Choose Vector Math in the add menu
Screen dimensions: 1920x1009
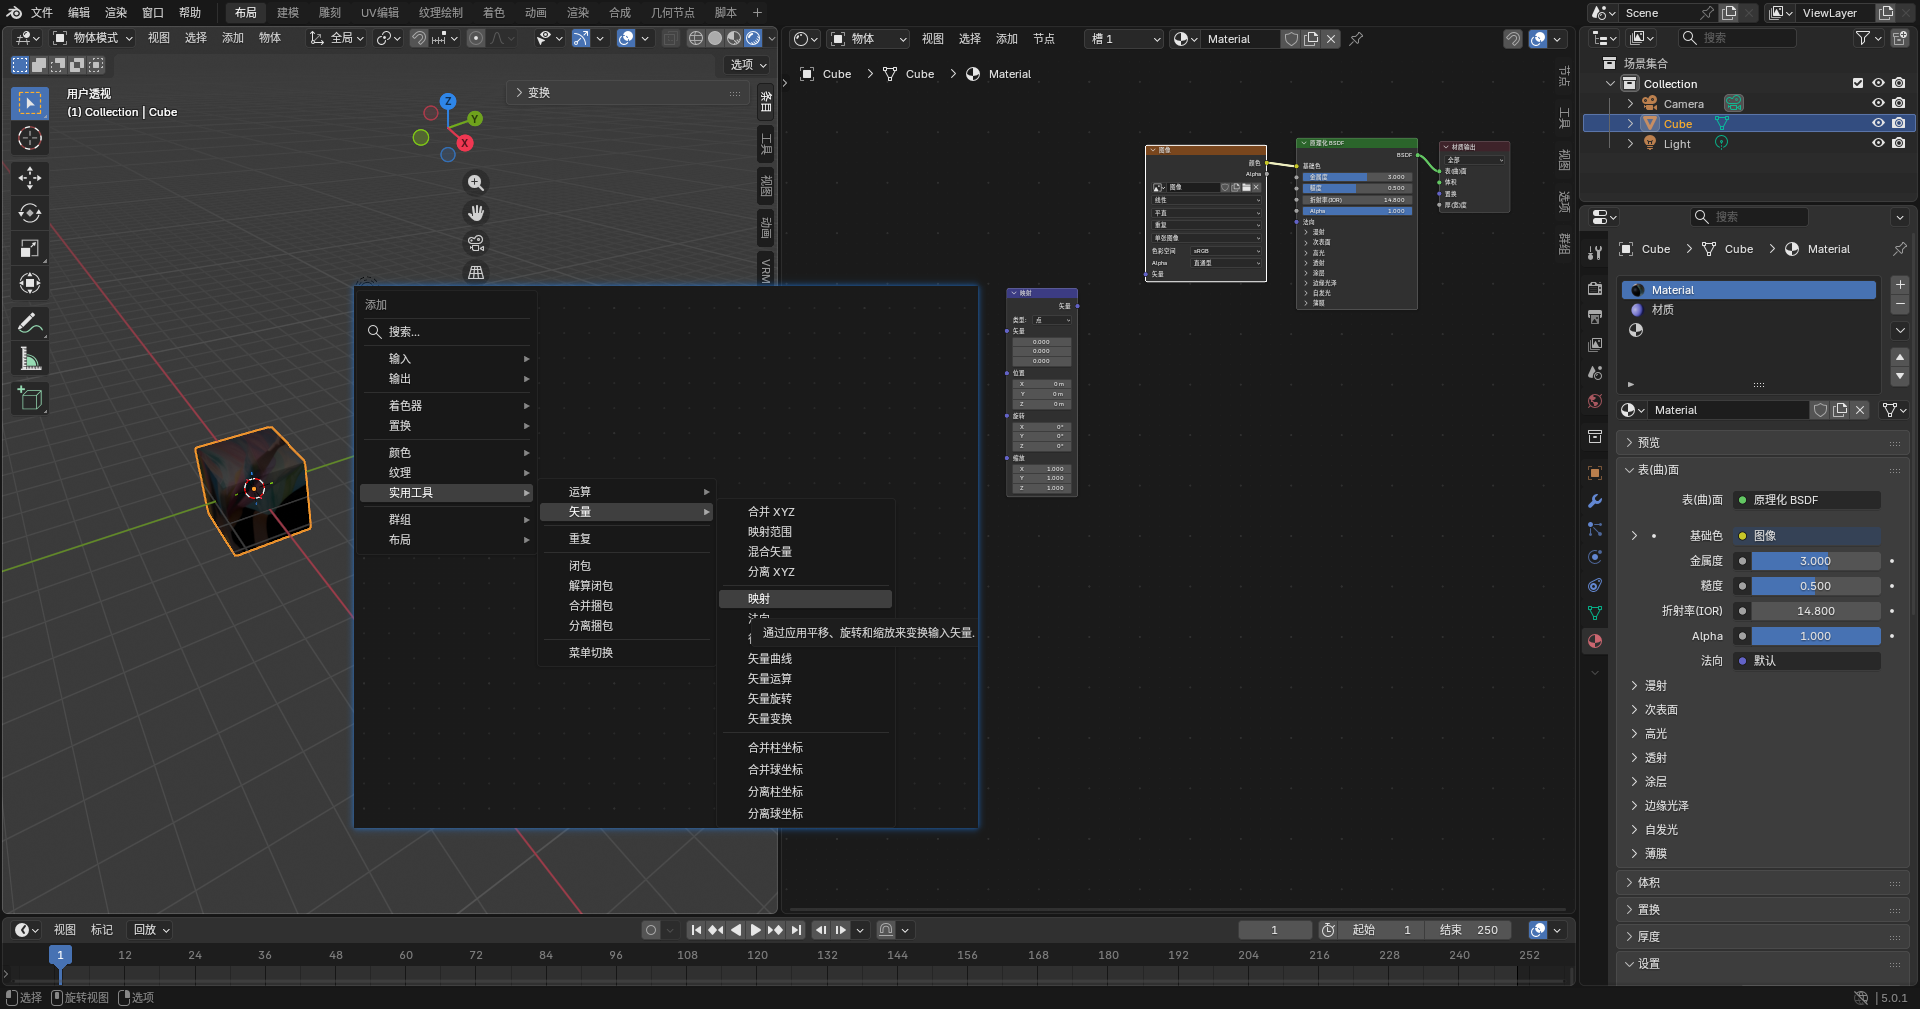click(x=805, y=679)
